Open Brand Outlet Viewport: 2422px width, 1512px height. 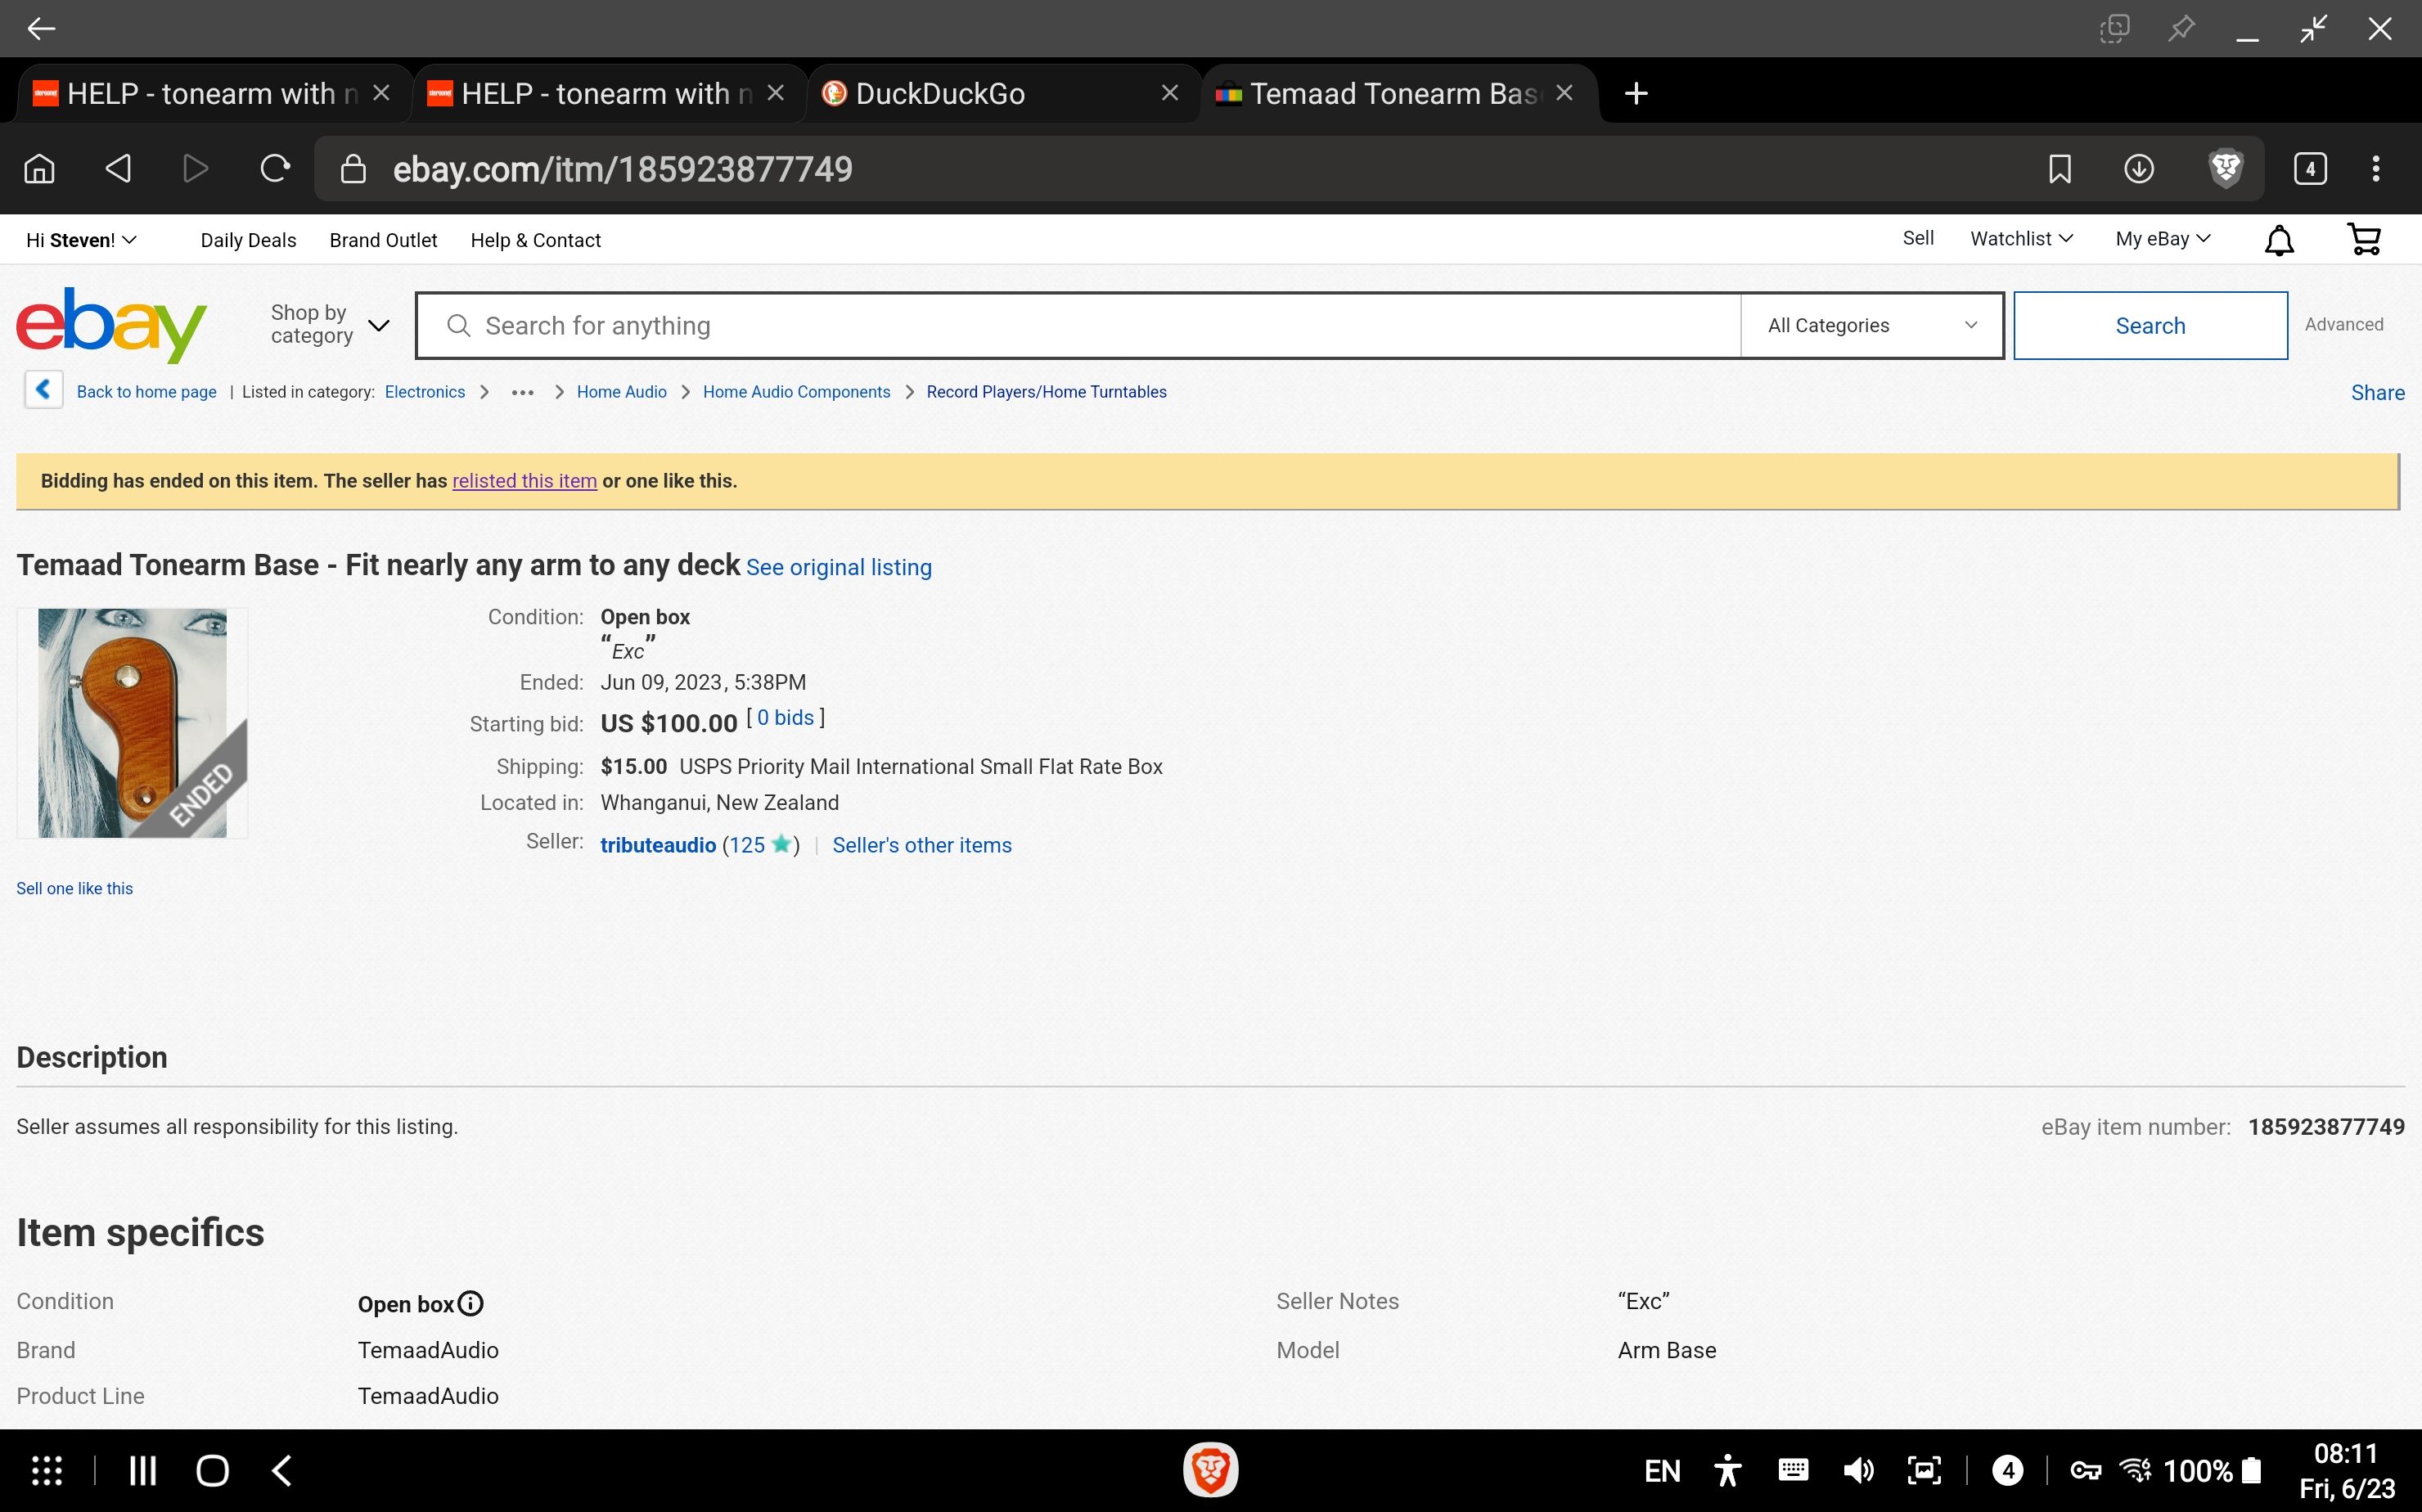(383, 240)
